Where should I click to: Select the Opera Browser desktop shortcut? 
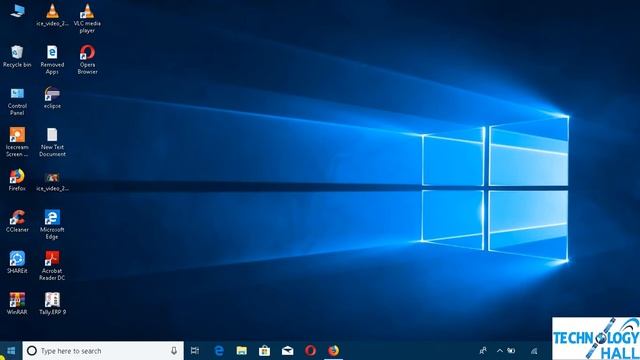pyautogui.click(x=87, y=60)
